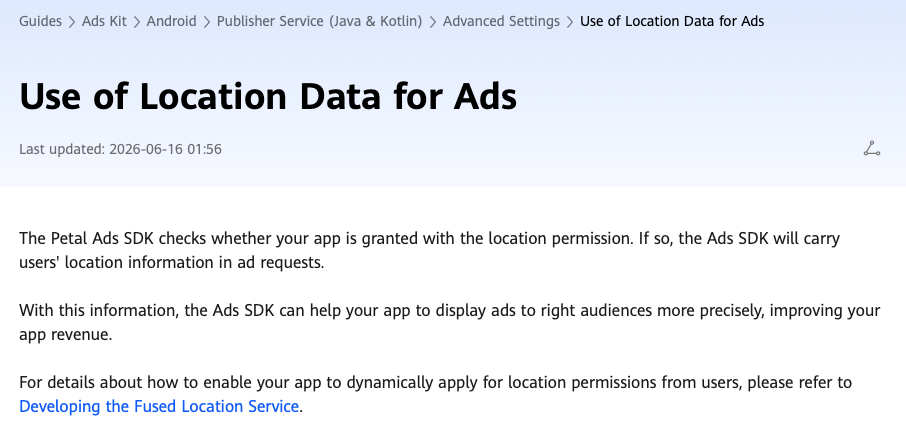Screen dimensions: 906x434
Task: Click the share icon beside the title
Action: click(871, 149)
